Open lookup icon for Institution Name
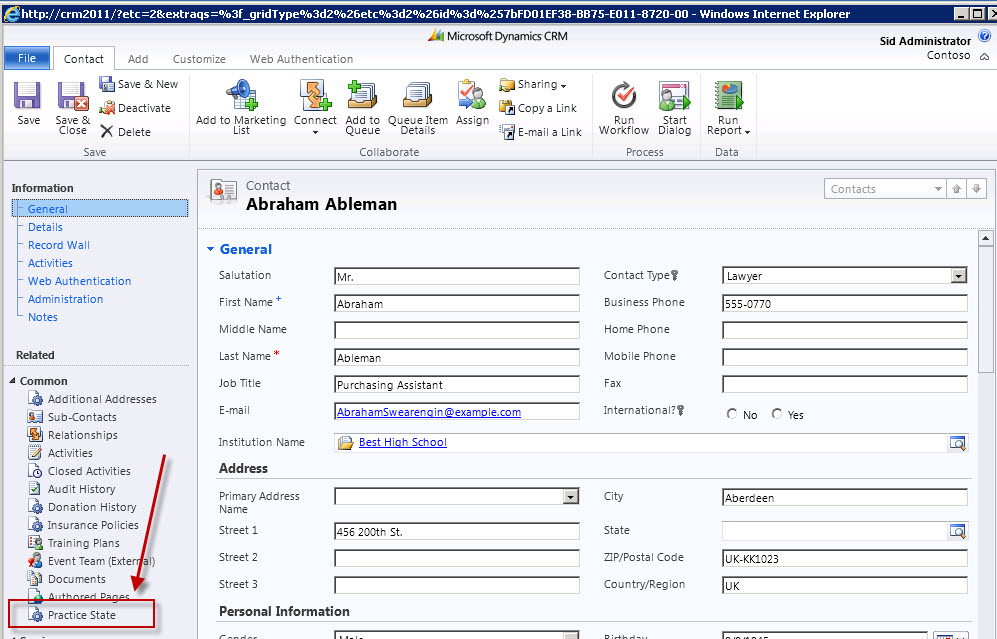The width and height of the screenshot is (997, 639). point(957,443)
